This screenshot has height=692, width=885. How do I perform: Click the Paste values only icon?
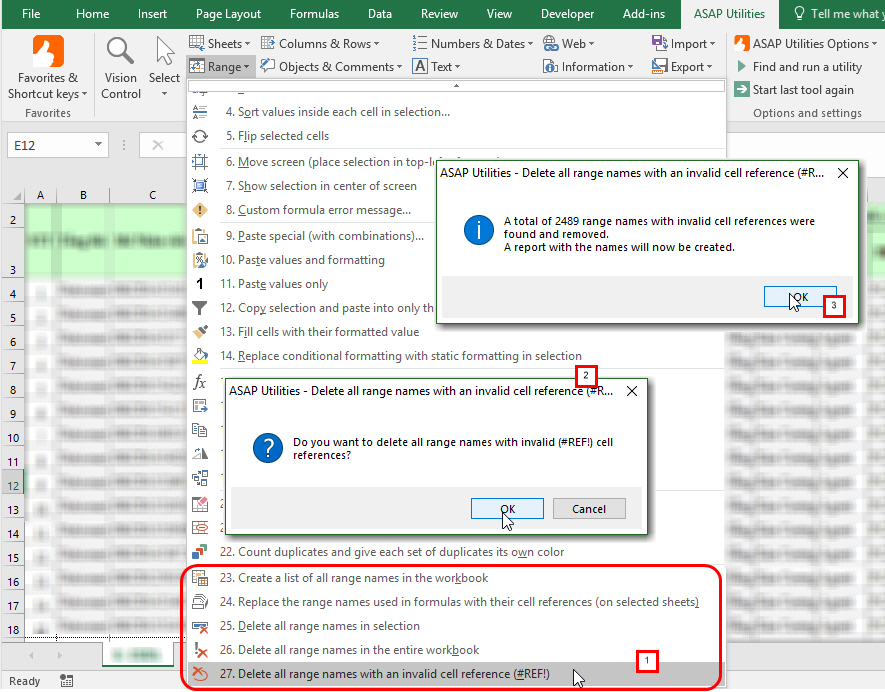[200, 284]
